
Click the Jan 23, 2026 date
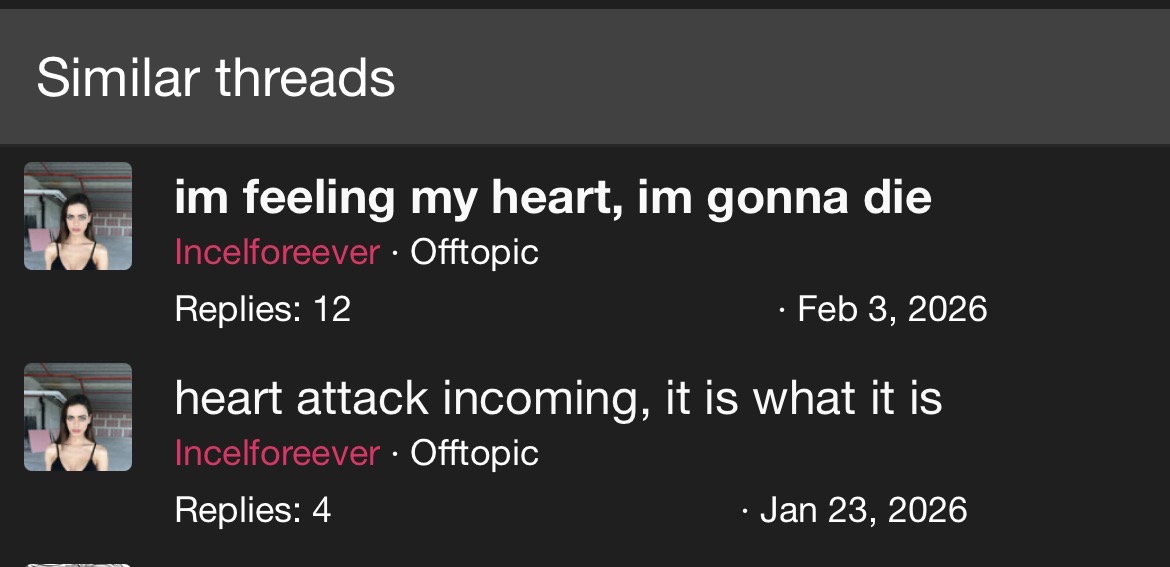pyautogui.click(x=863, y=510)
